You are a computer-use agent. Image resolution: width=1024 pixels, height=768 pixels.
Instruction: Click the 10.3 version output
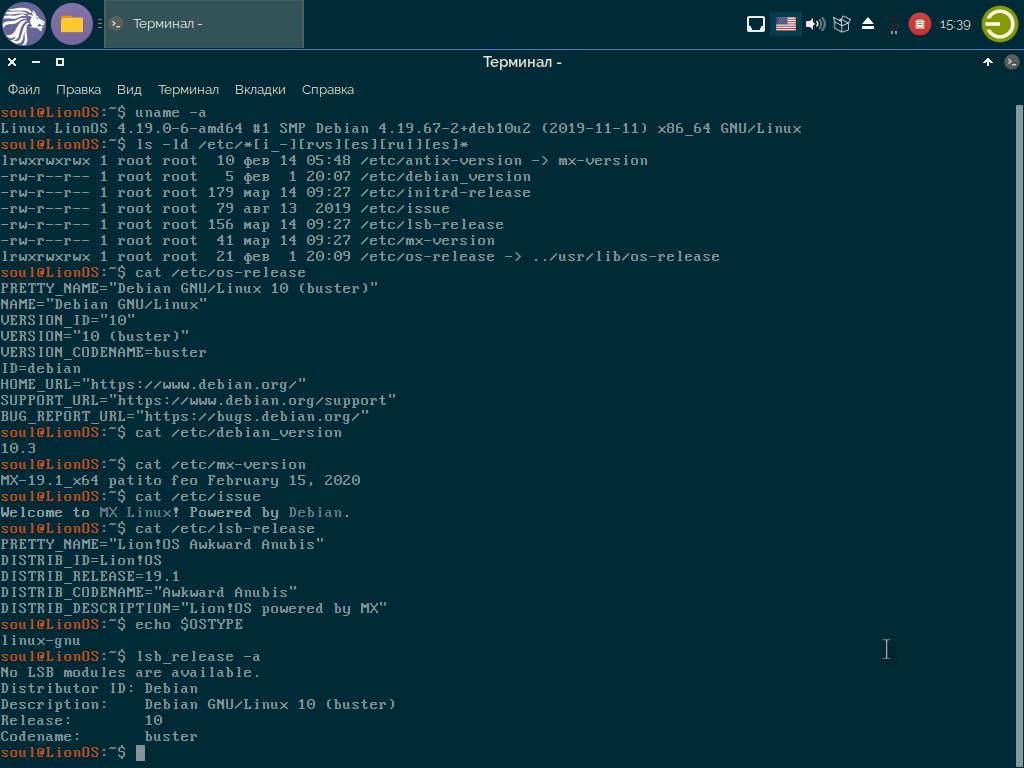coord(18,449)
